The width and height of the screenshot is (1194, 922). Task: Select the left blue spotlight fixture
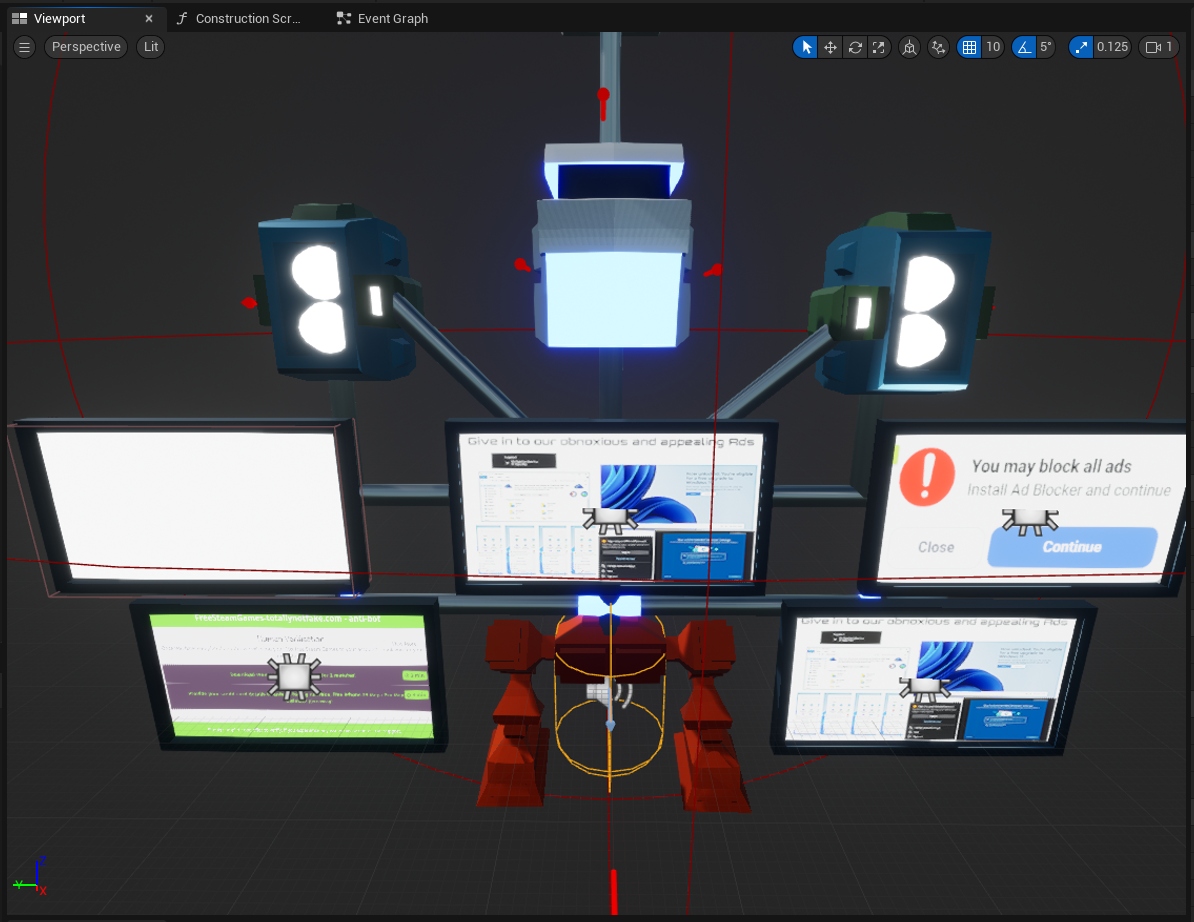[335, 293]
